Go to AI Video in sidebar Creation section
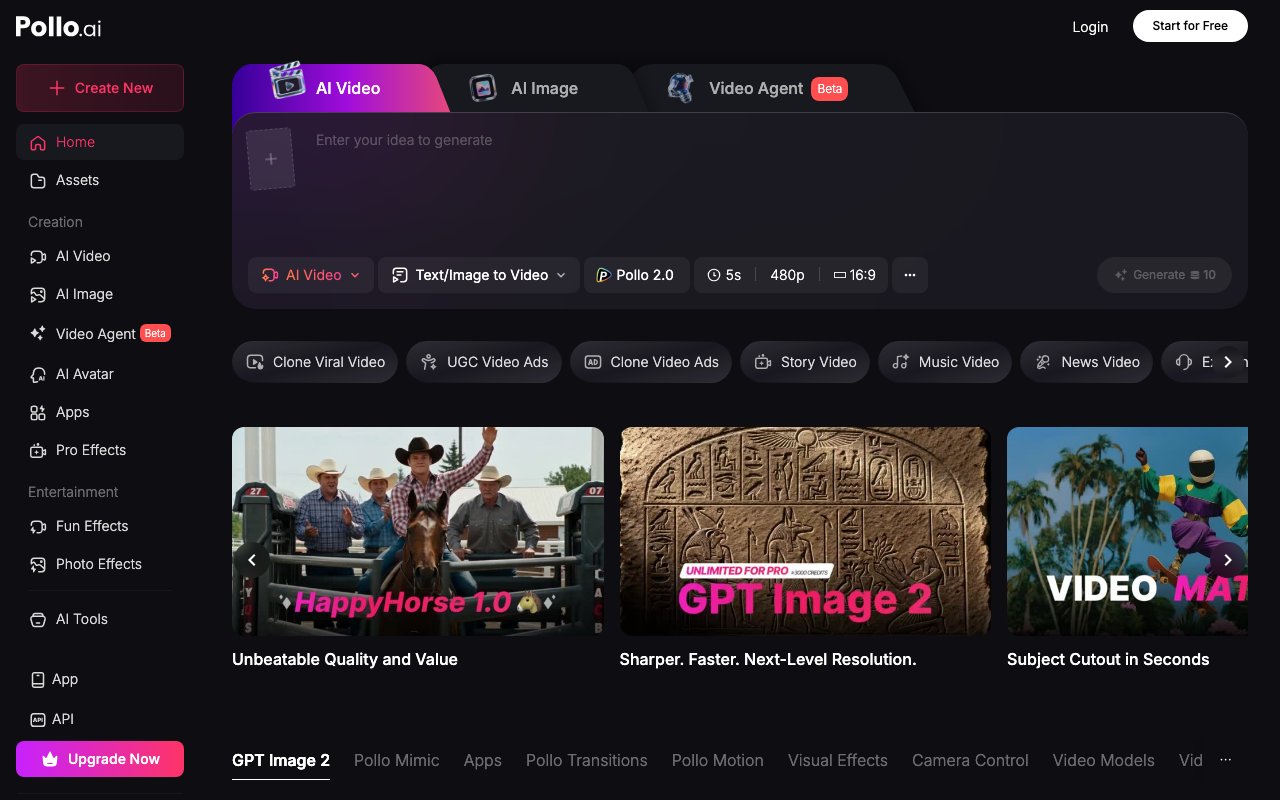Viewport: 1280px width, 800px height. [x=100, y=256]
